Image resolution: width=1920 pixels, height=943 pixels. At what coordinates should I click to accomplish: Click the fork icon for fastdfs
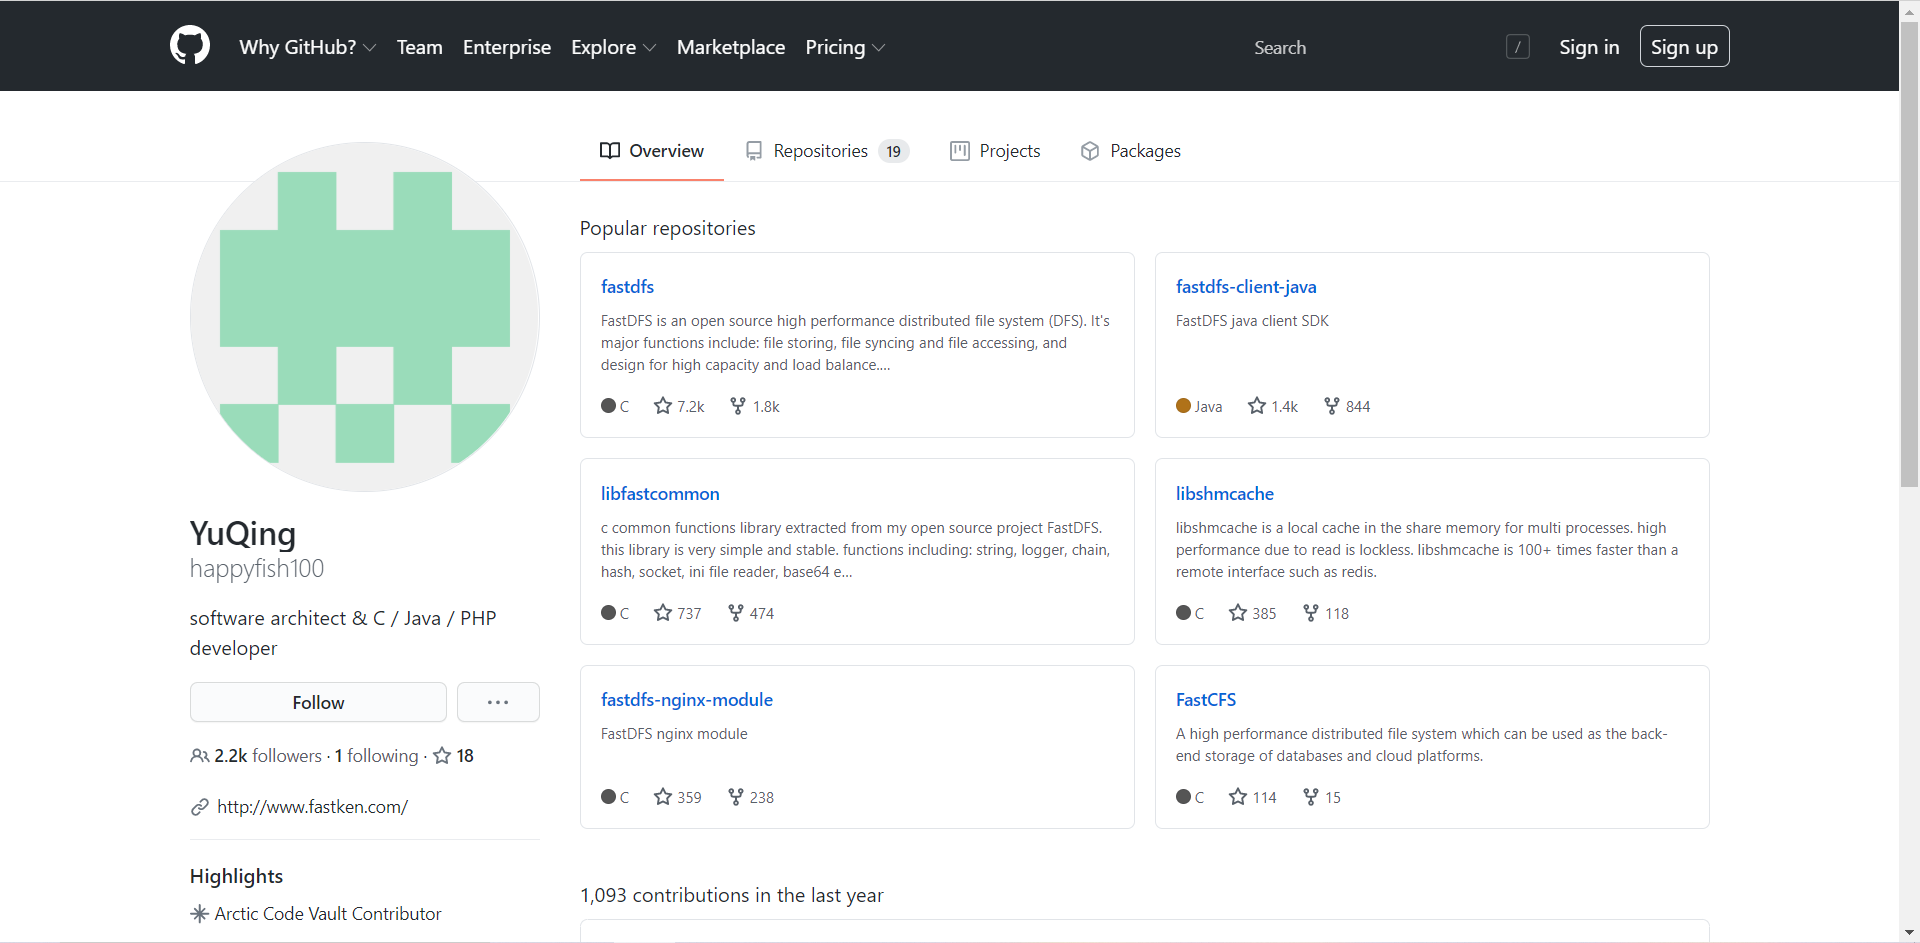(x=738, y=406)
